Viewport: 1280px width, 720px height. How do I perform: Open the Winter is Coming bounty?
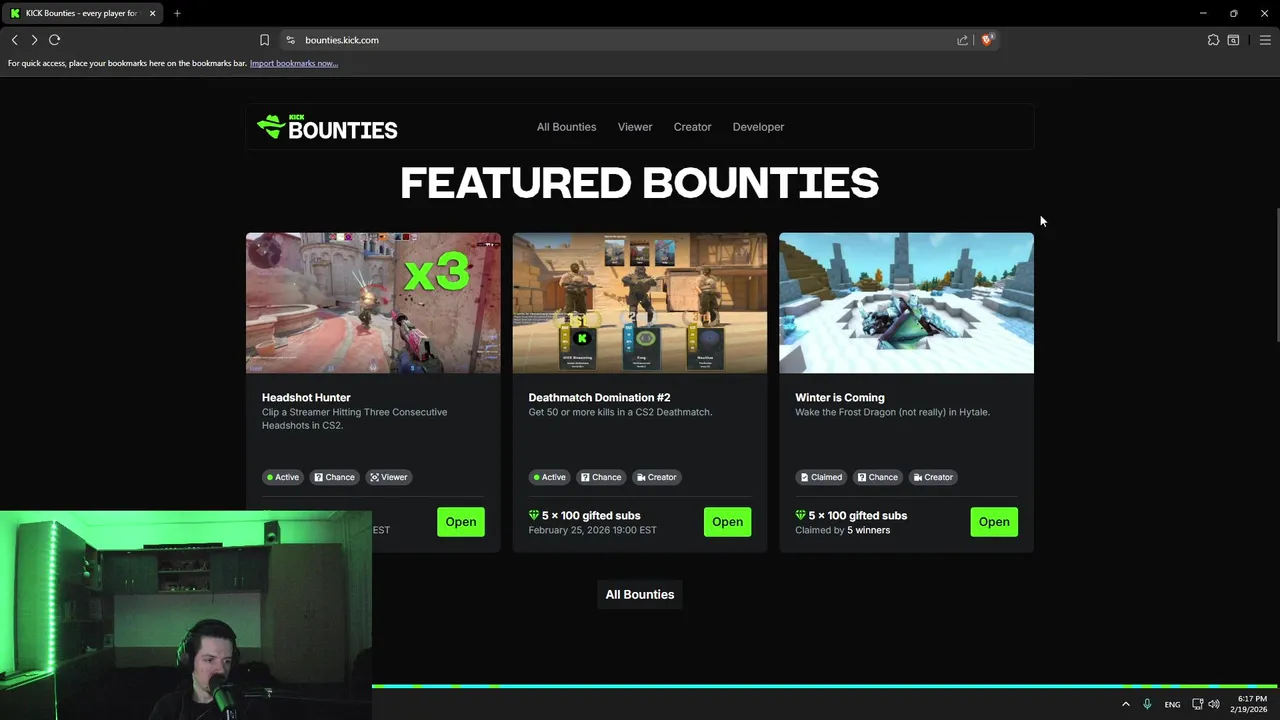pos(994,521)
